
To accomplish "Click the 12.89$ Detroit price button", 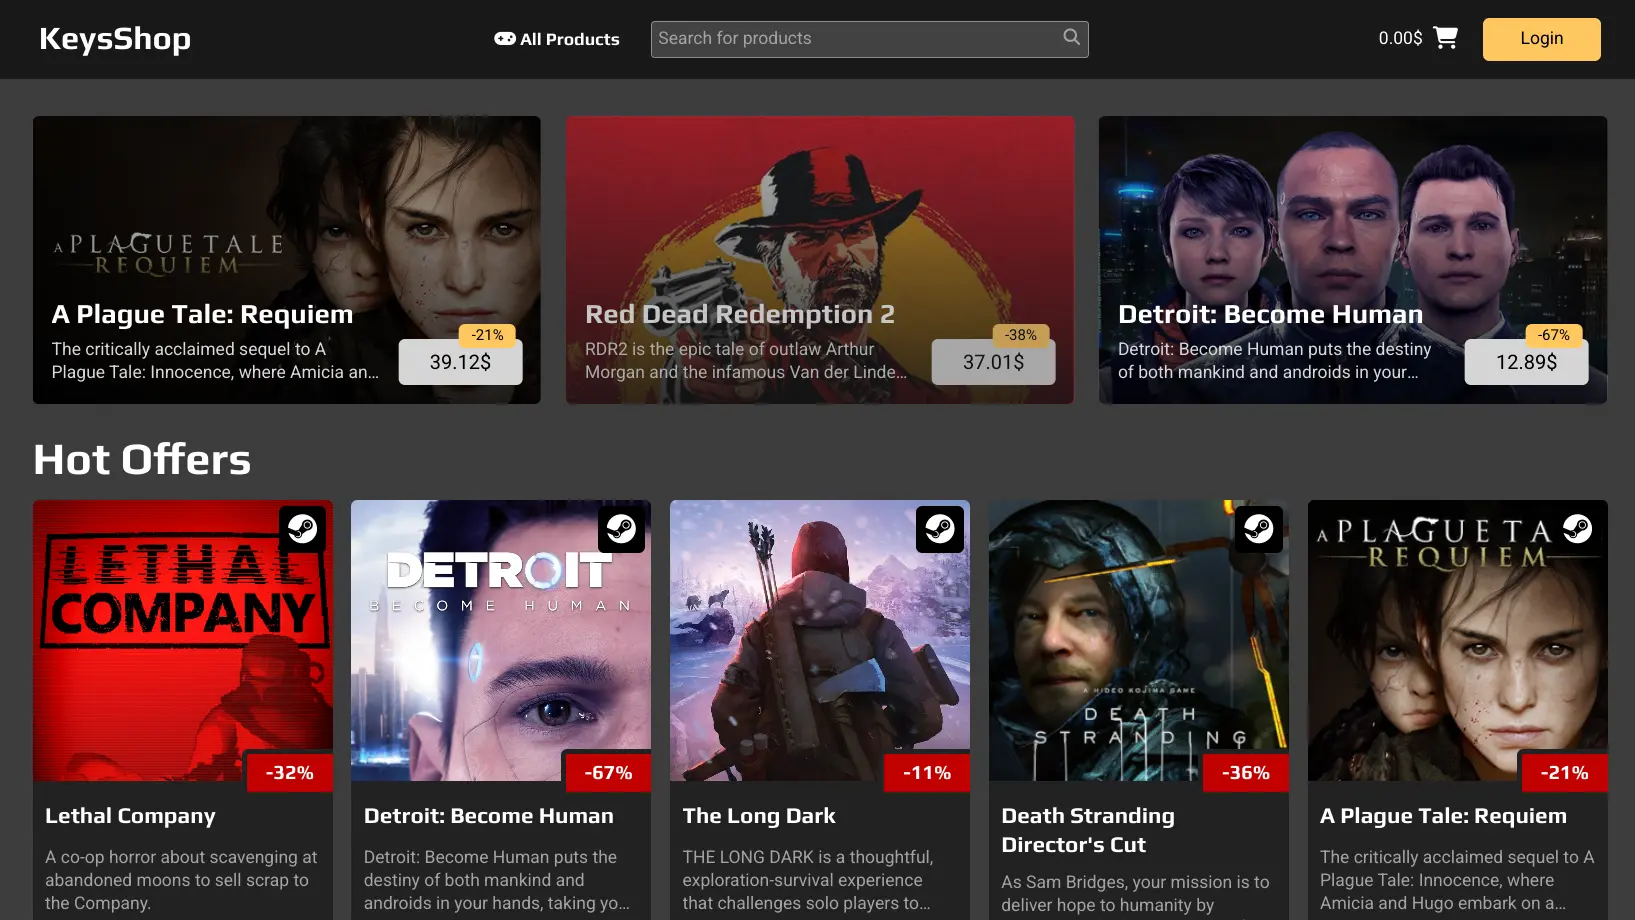I will pos(1526,362).
